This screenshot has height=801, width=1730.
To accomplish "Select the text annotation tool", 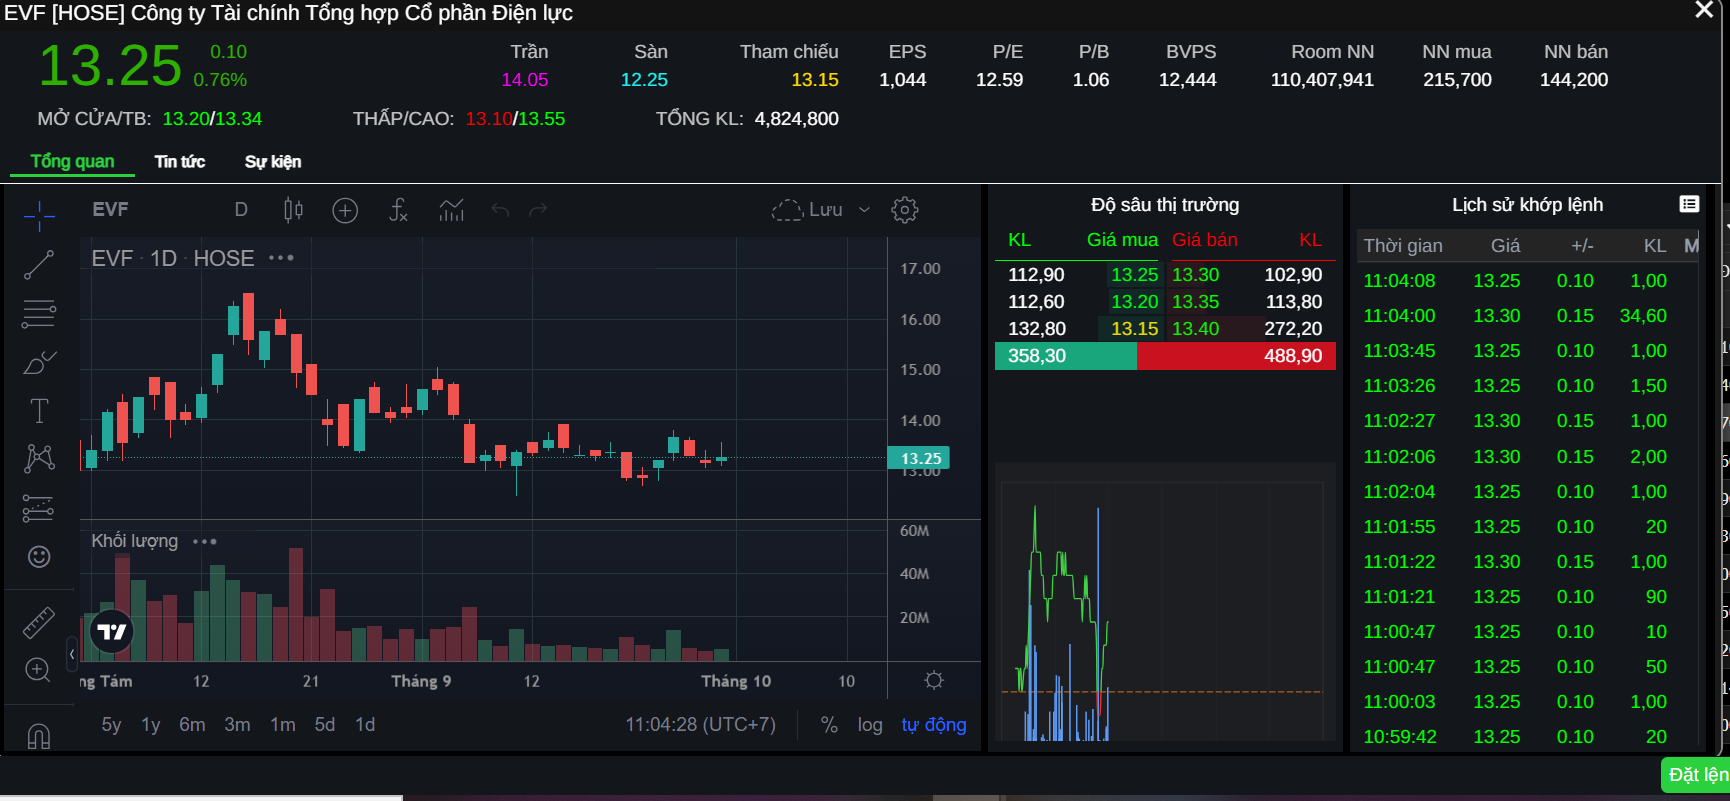I will 39,411.
